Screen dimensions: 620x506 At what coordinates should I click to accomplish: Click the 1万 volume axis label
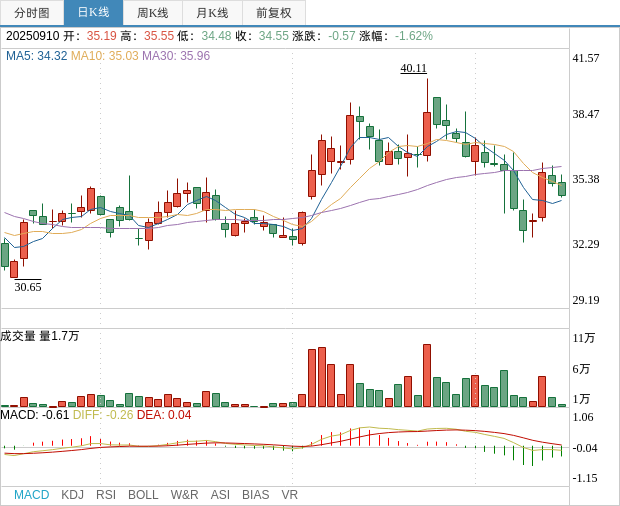pyautogui.click(x=581, y=399)
